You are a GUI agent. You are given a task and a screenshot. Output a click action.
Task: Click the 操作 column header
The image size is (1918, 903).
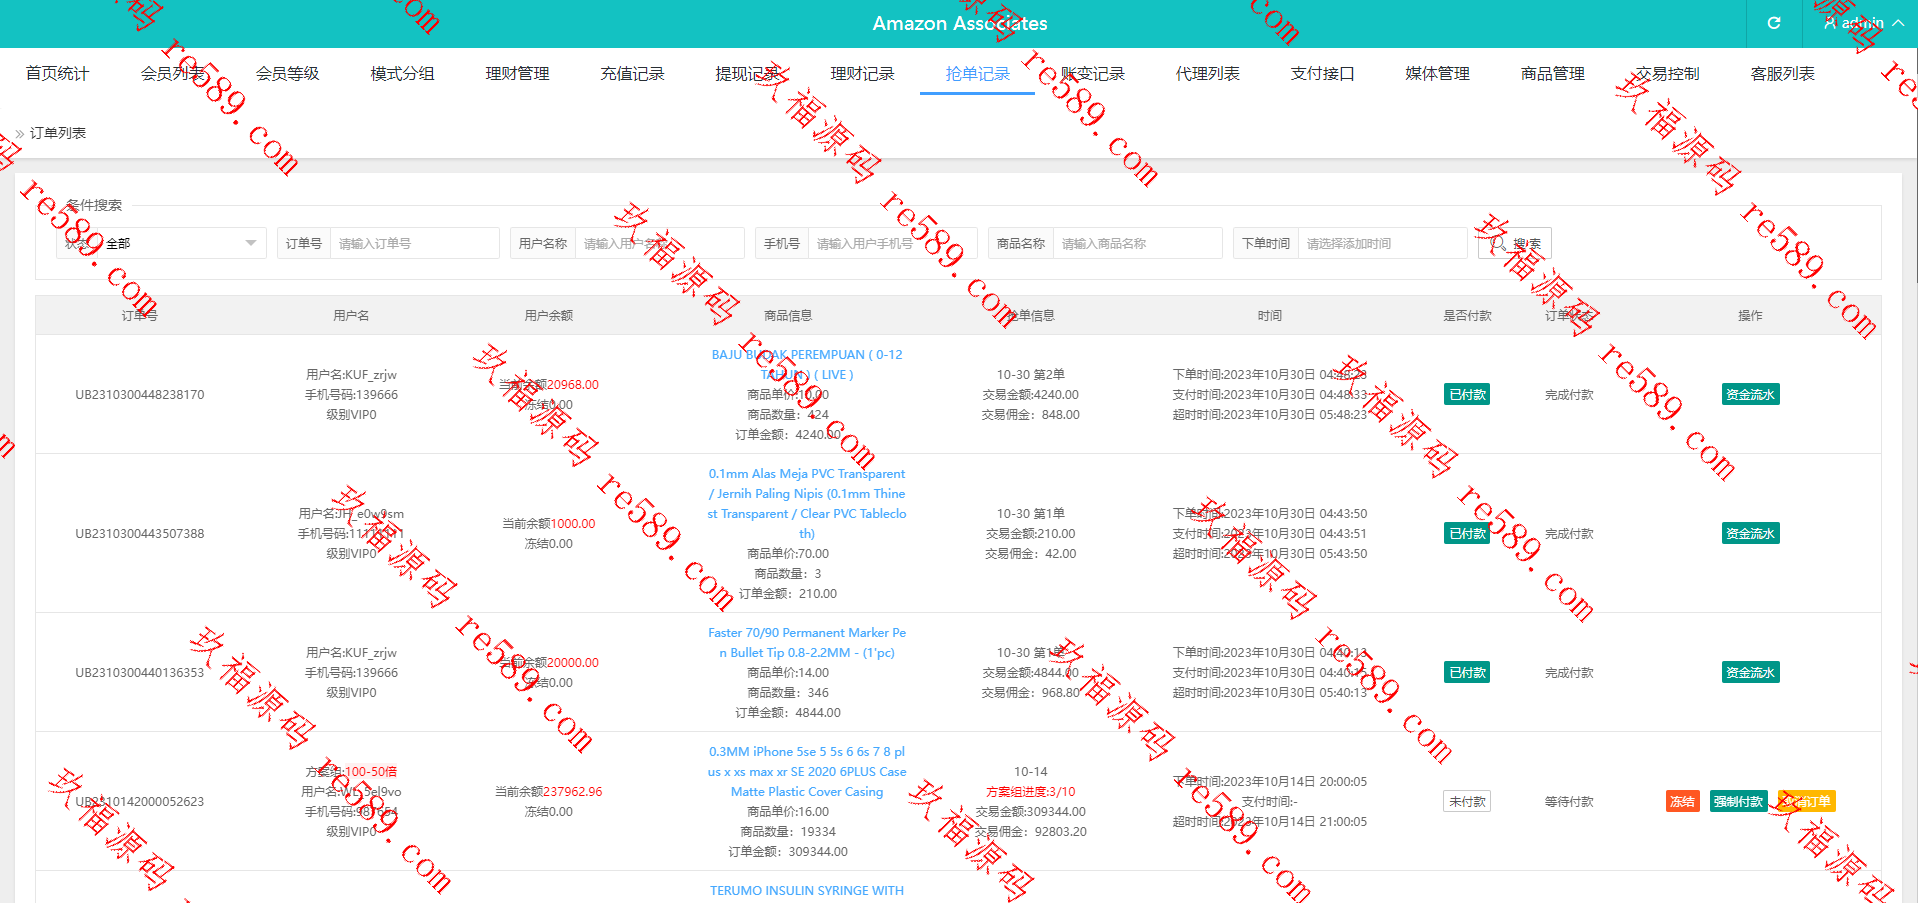coord(1750,315)
